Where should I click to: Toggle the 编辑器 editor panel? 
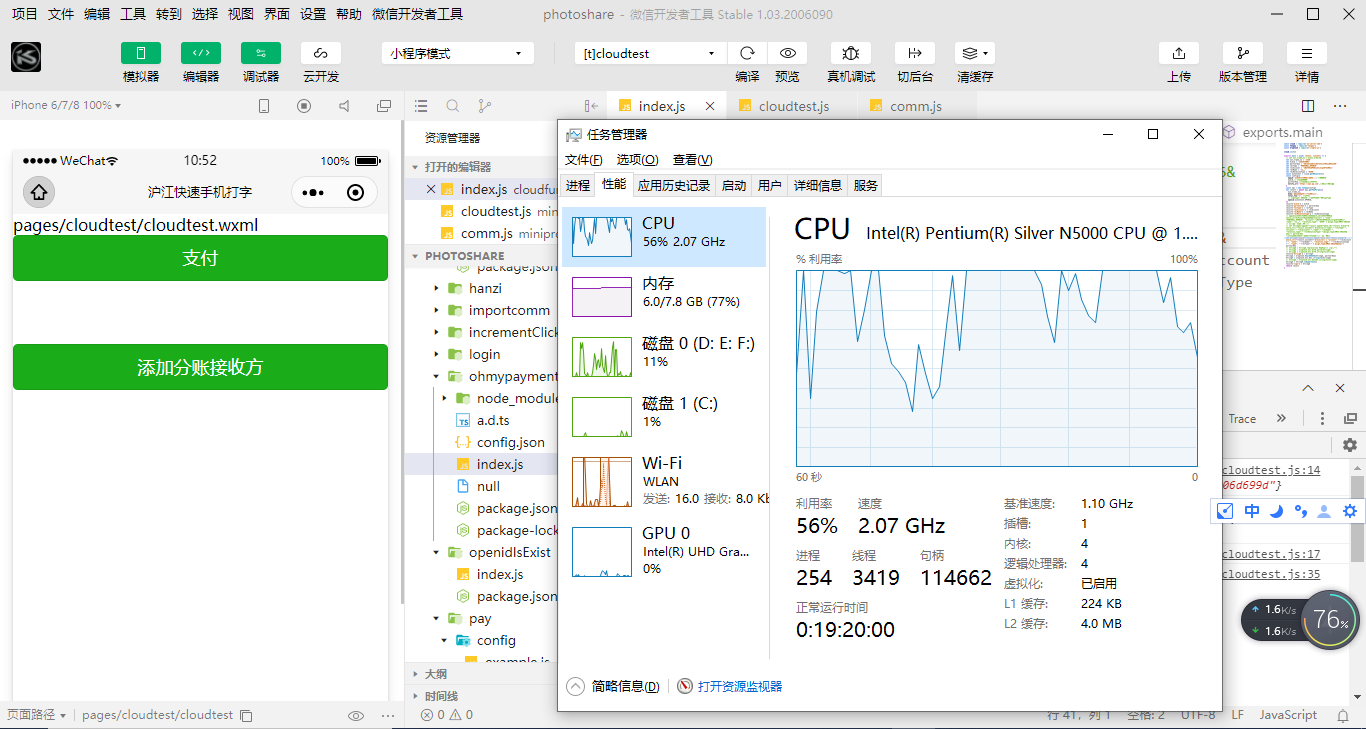tap(201, 53)
